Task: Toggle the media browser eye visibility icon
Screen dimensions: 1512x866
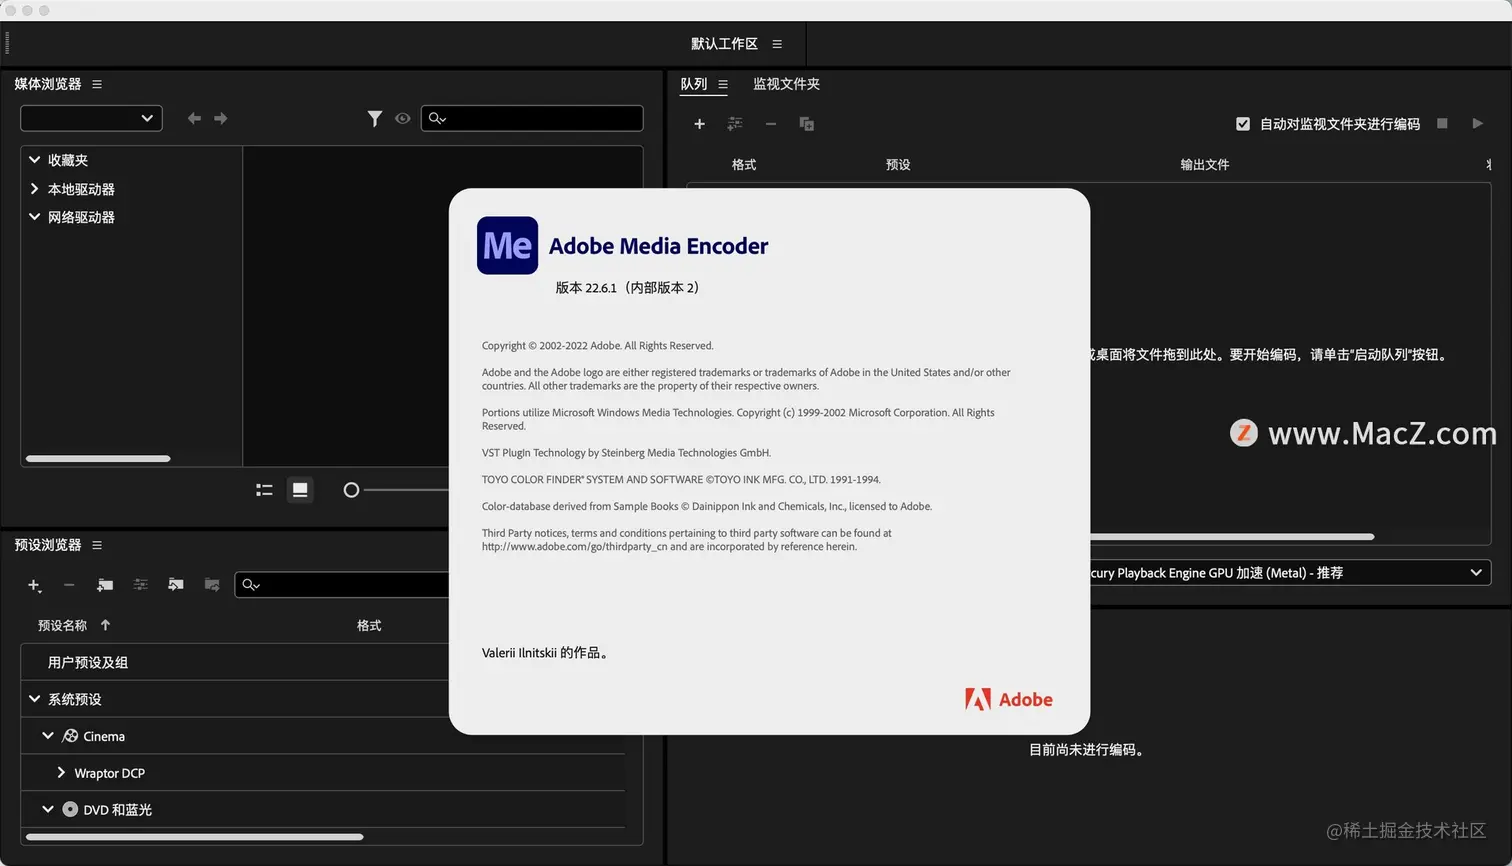Action: pyautogui.click(x=403, y=118)
